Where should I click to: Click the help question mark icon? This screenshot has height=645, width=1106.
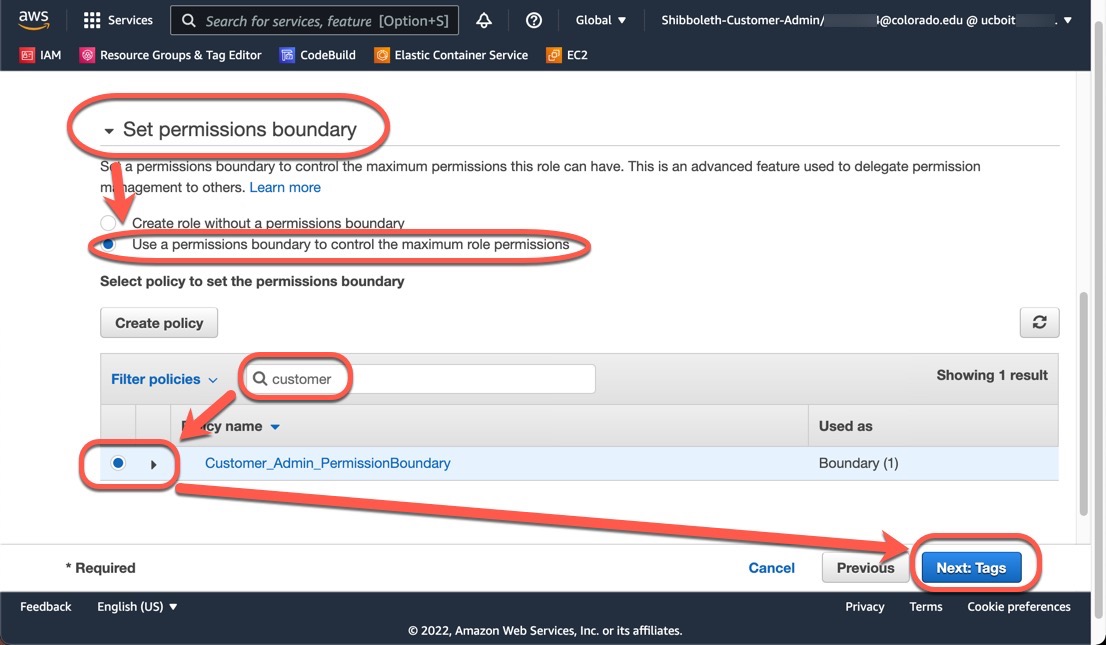(x=534, y=20)
